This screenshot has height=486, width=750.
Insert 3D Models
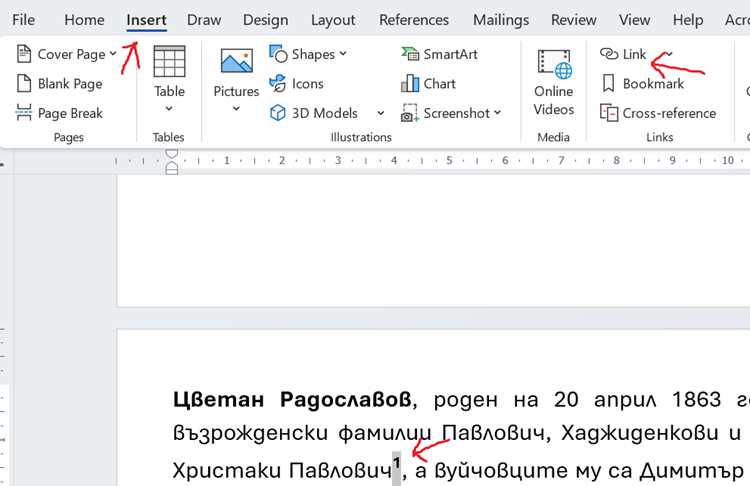coord(314,113)
